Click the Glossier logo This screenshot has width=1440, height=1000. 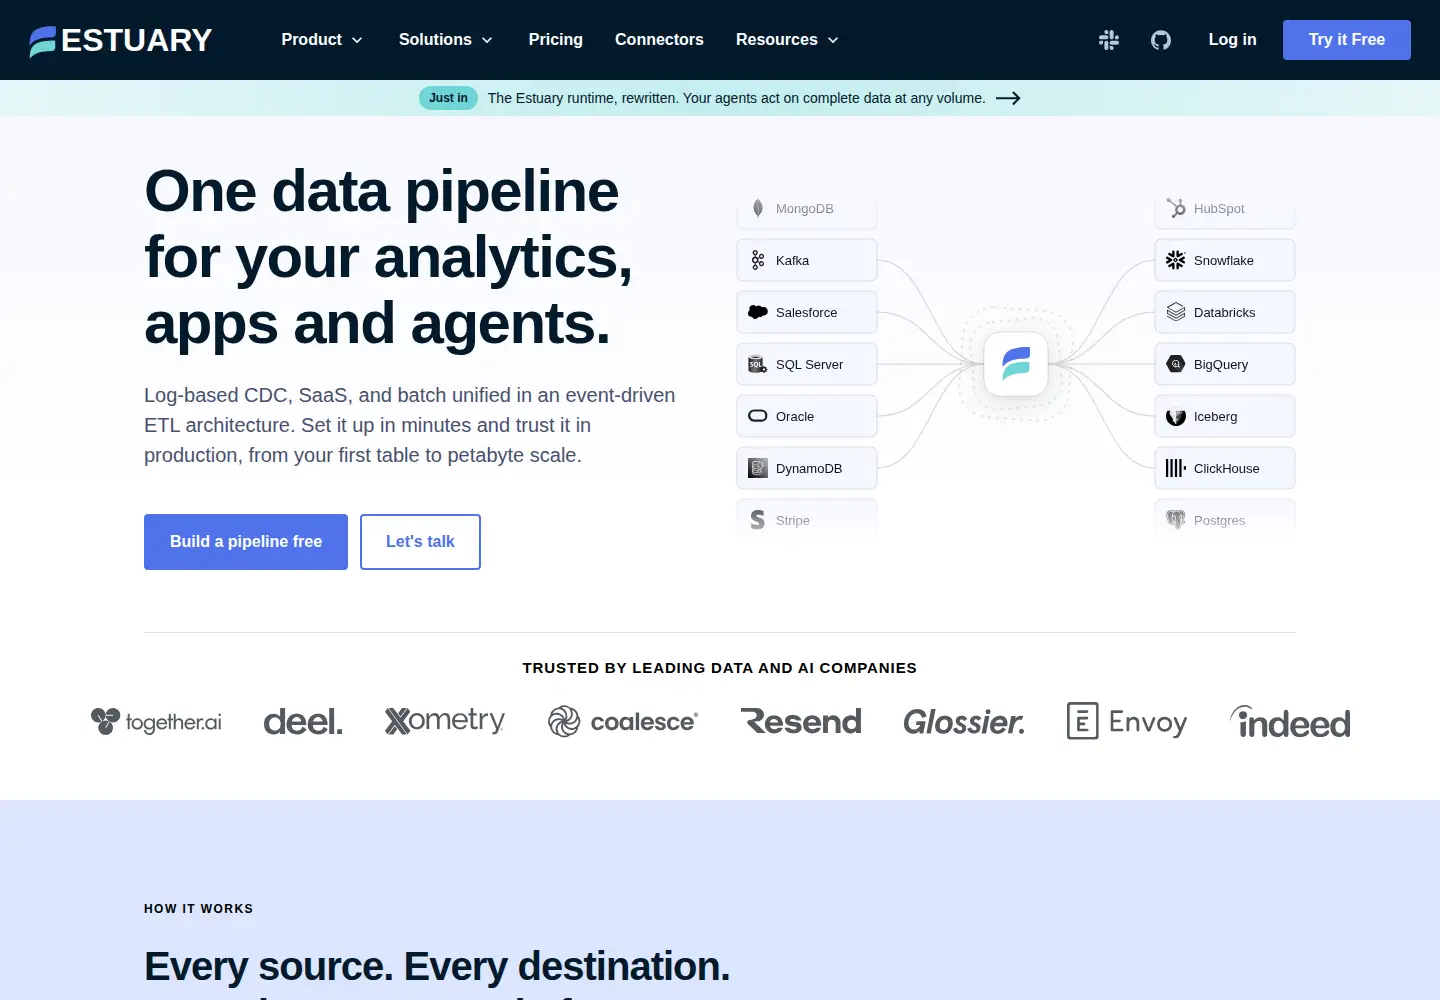point(964,721)
